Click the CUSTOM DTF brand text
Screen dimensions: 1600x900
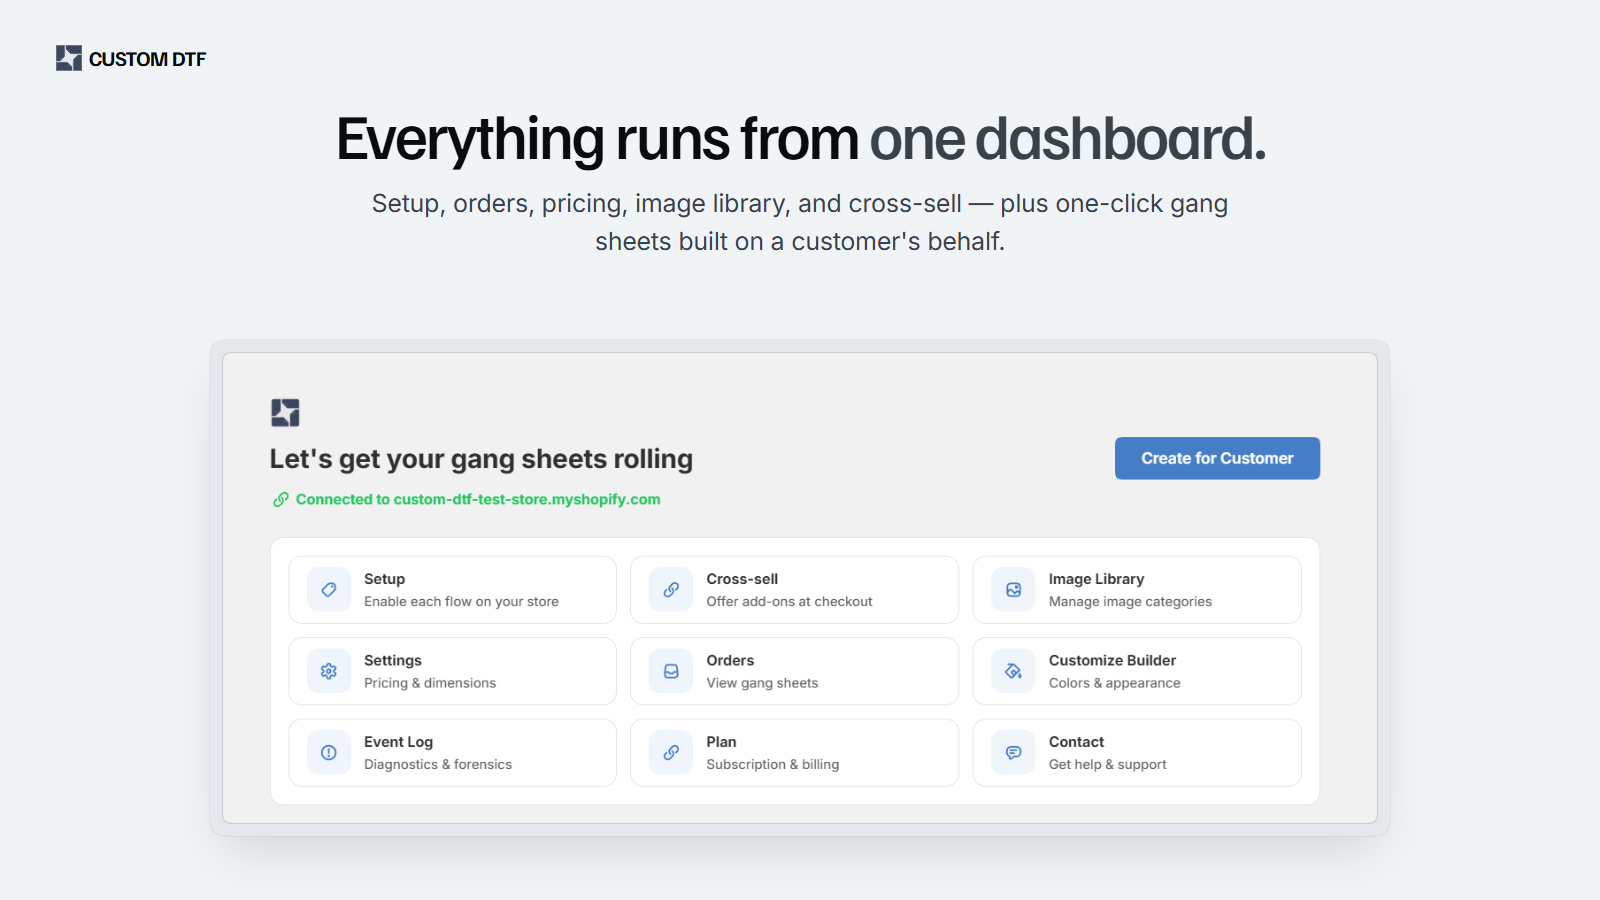[x=147, y=59]
